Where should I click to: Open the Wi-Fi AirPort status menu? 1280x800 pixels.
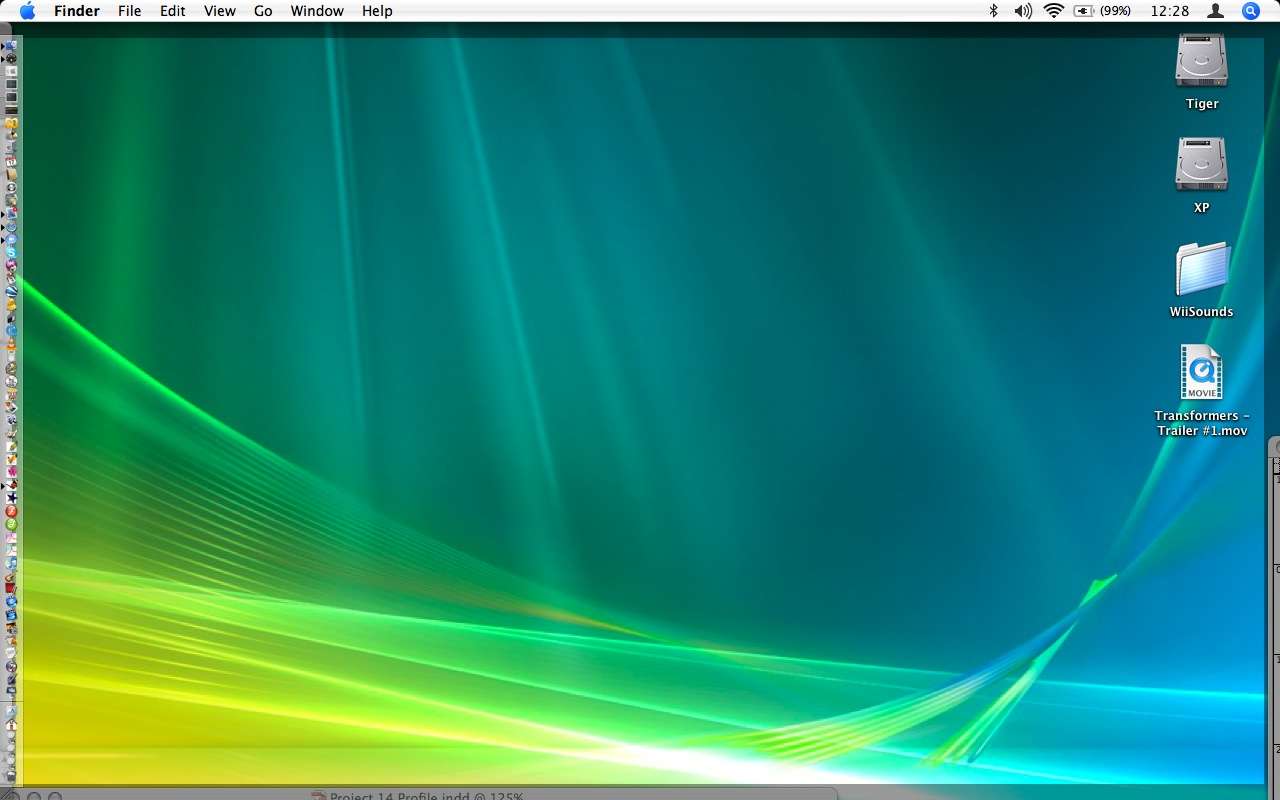tap(1054, 11)
